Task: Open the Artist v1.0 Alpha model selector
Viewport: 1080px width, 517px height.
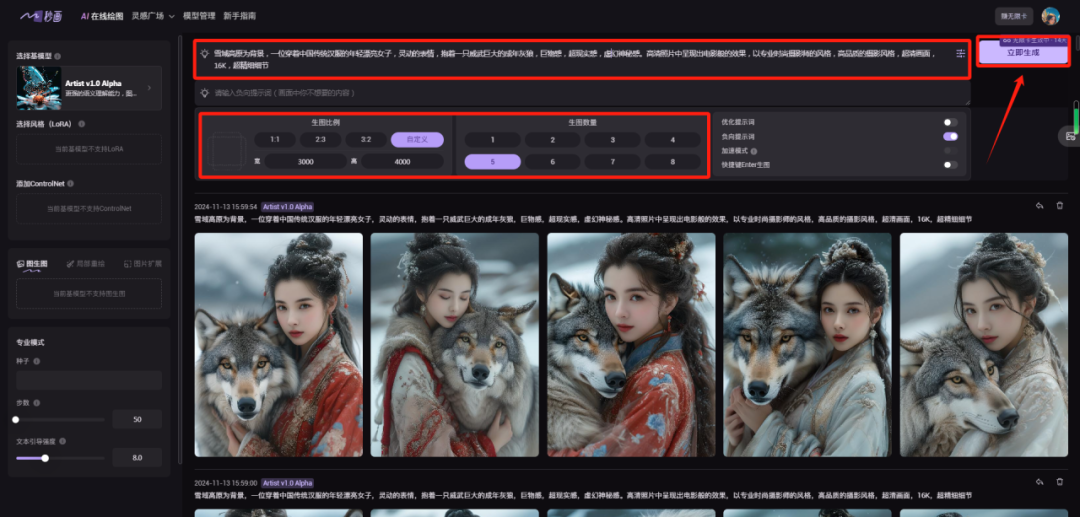Action: 89,88
